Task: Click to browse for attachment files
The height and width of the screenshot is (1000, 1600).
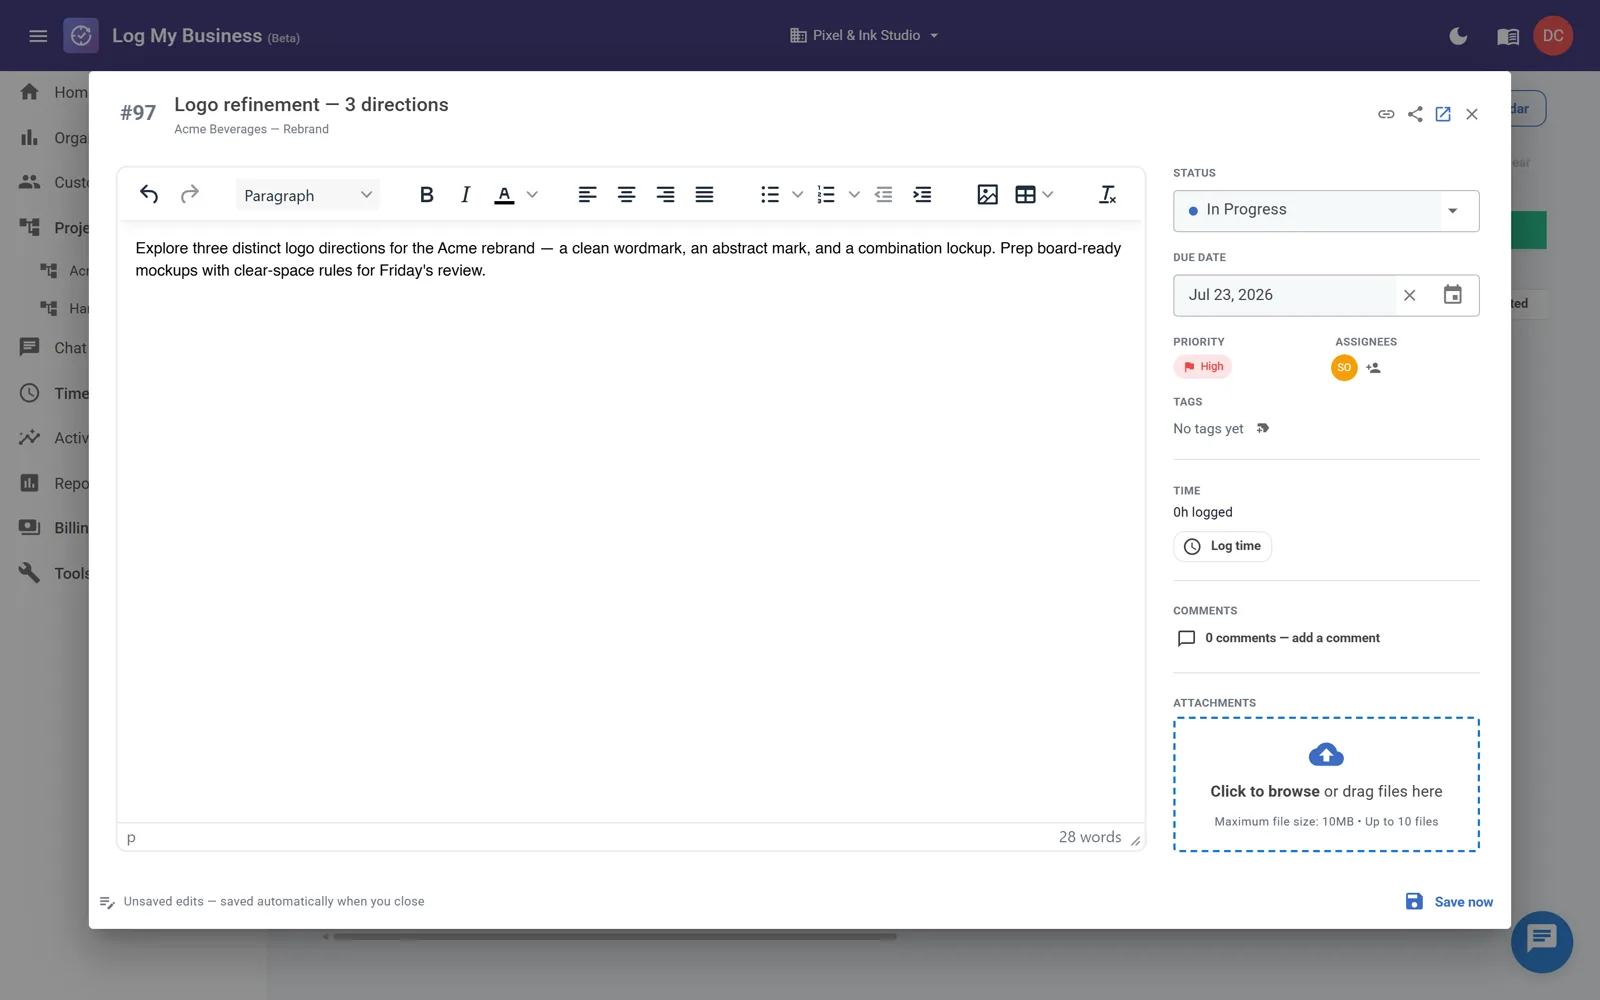Action: [x=1326, y=784]
